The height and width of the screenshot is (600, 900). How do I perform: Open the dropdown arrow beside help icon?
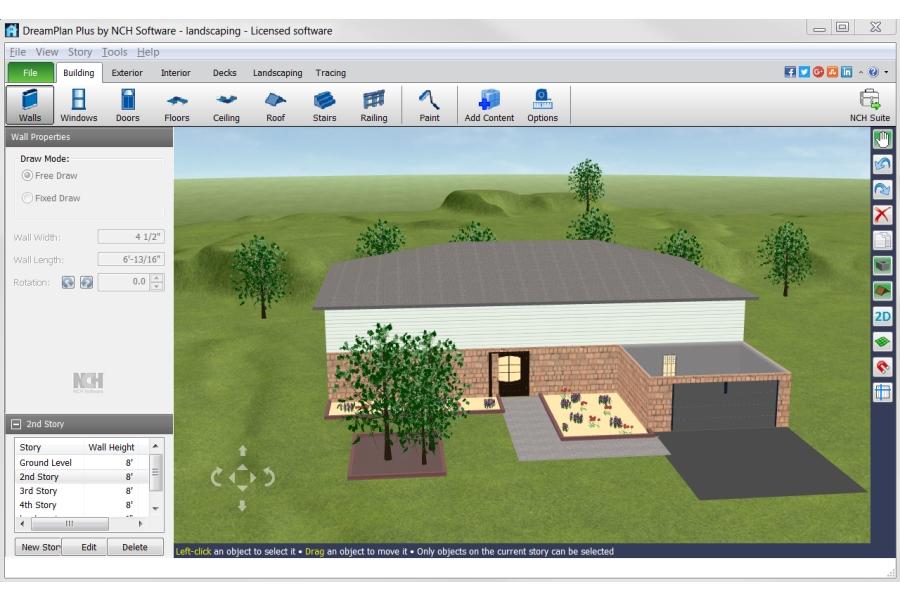pyautogui.click(x=887, y=72)
